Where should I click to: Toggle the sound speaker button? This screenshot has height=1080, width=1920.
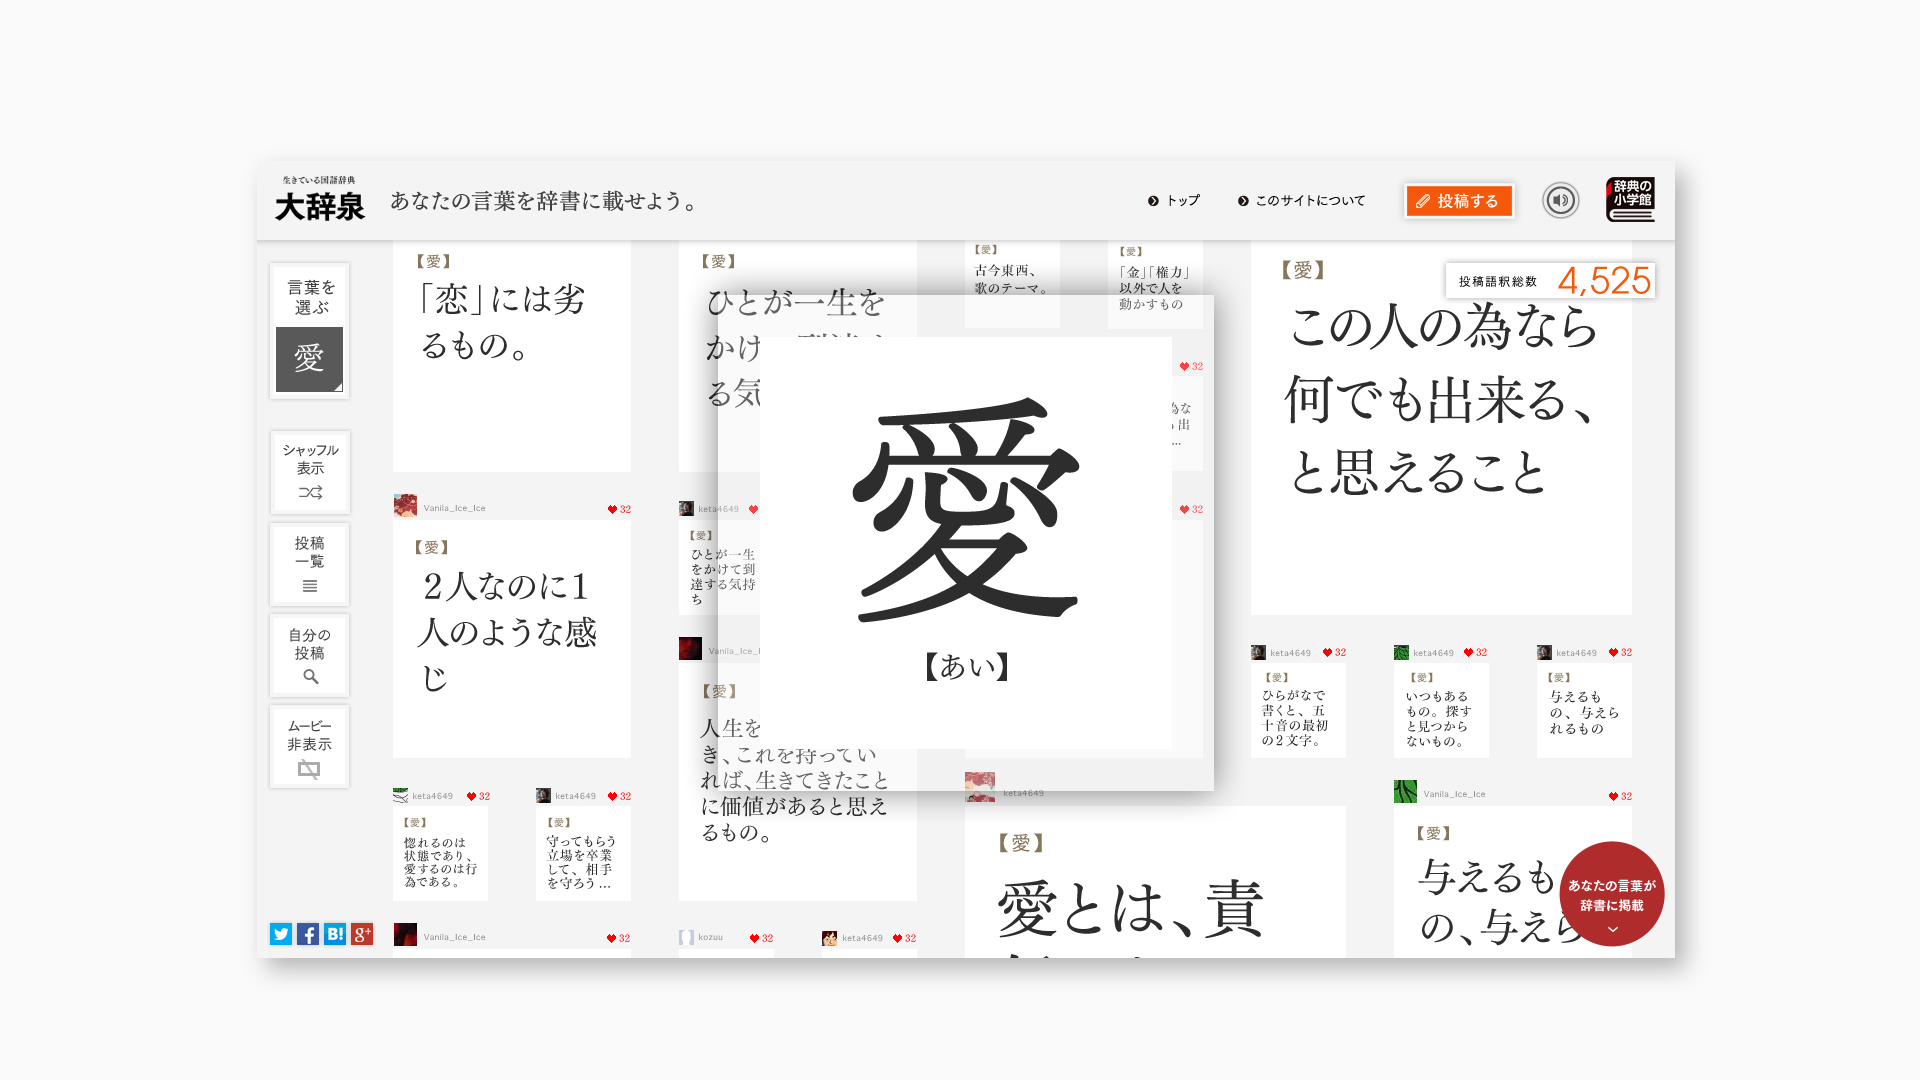pyautogui.click(x=1560, y=200)
